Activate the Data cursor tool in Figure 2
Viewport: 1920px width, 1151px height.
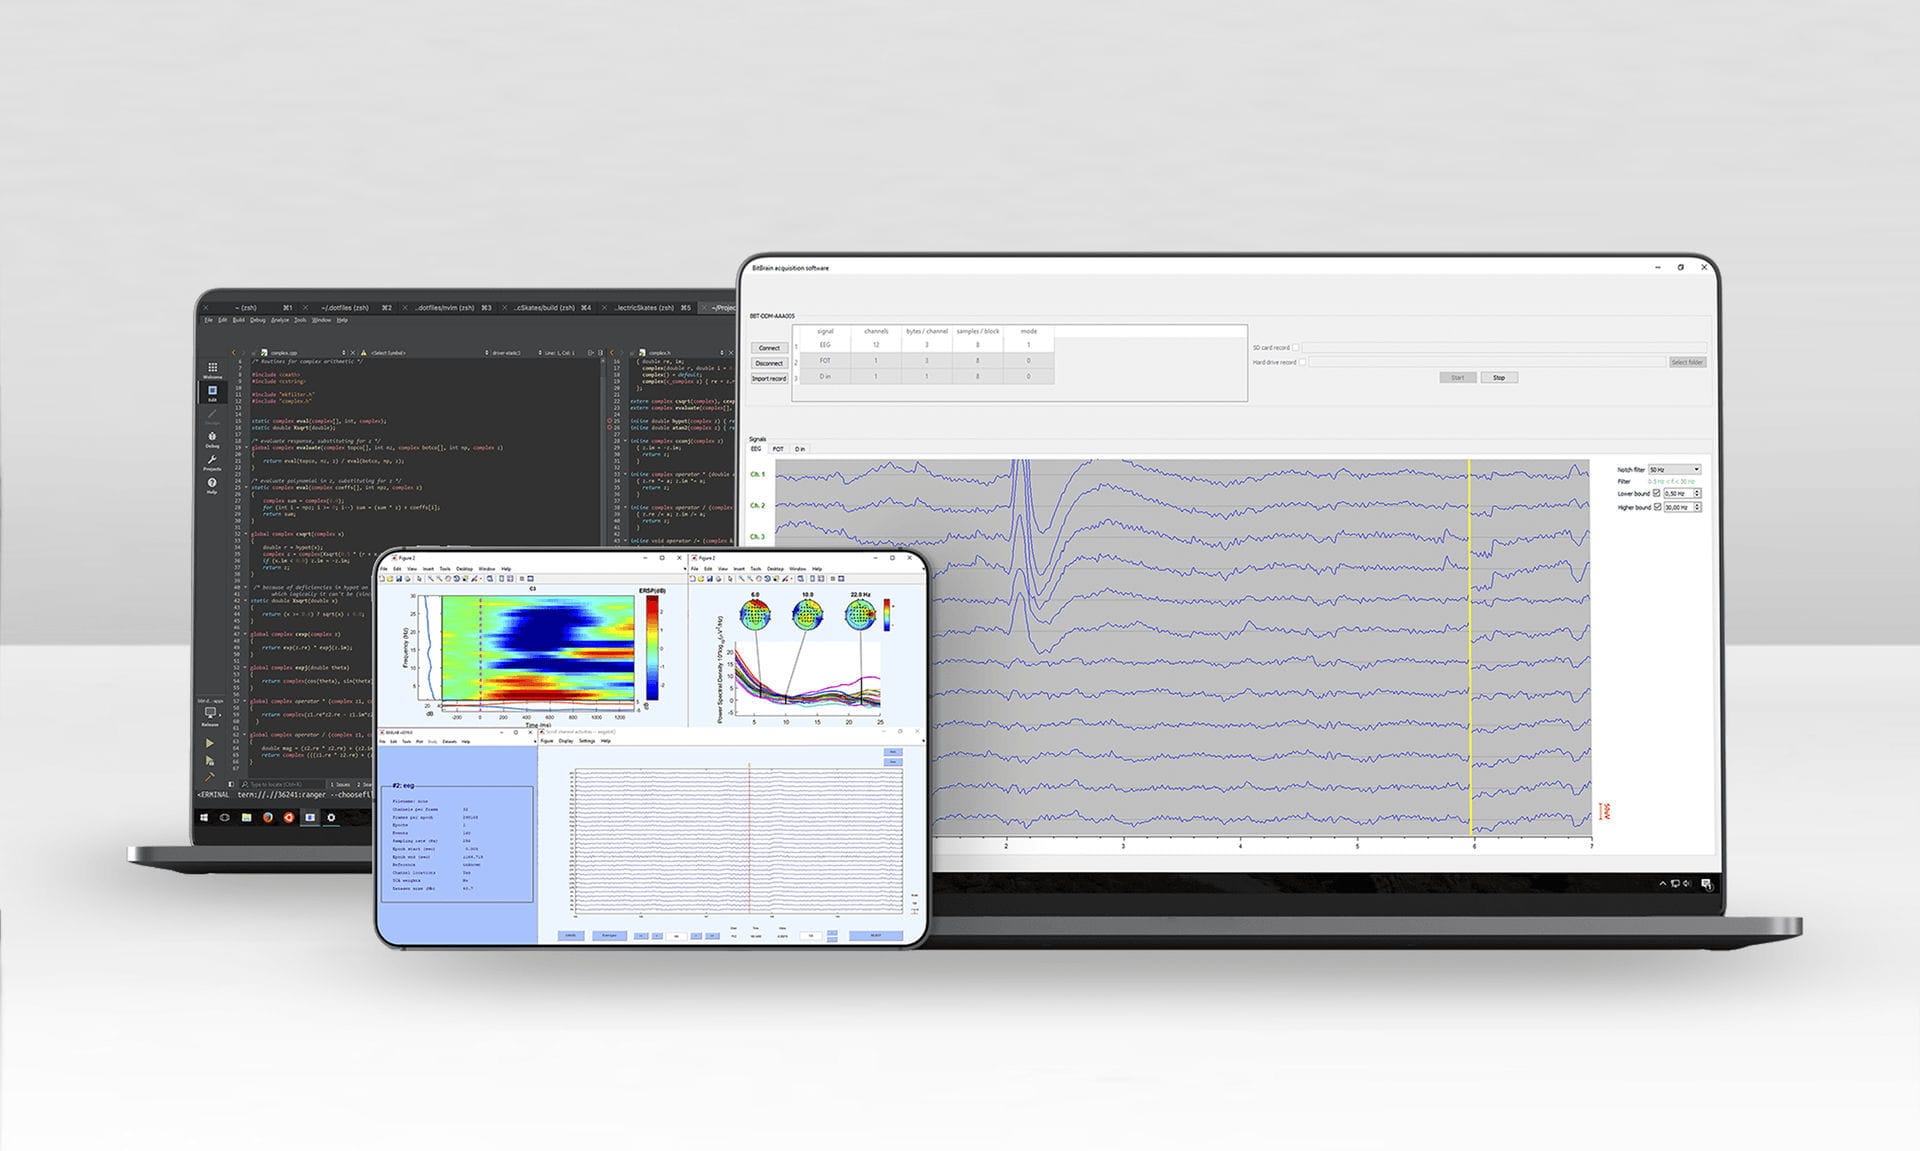click(464, 579)
